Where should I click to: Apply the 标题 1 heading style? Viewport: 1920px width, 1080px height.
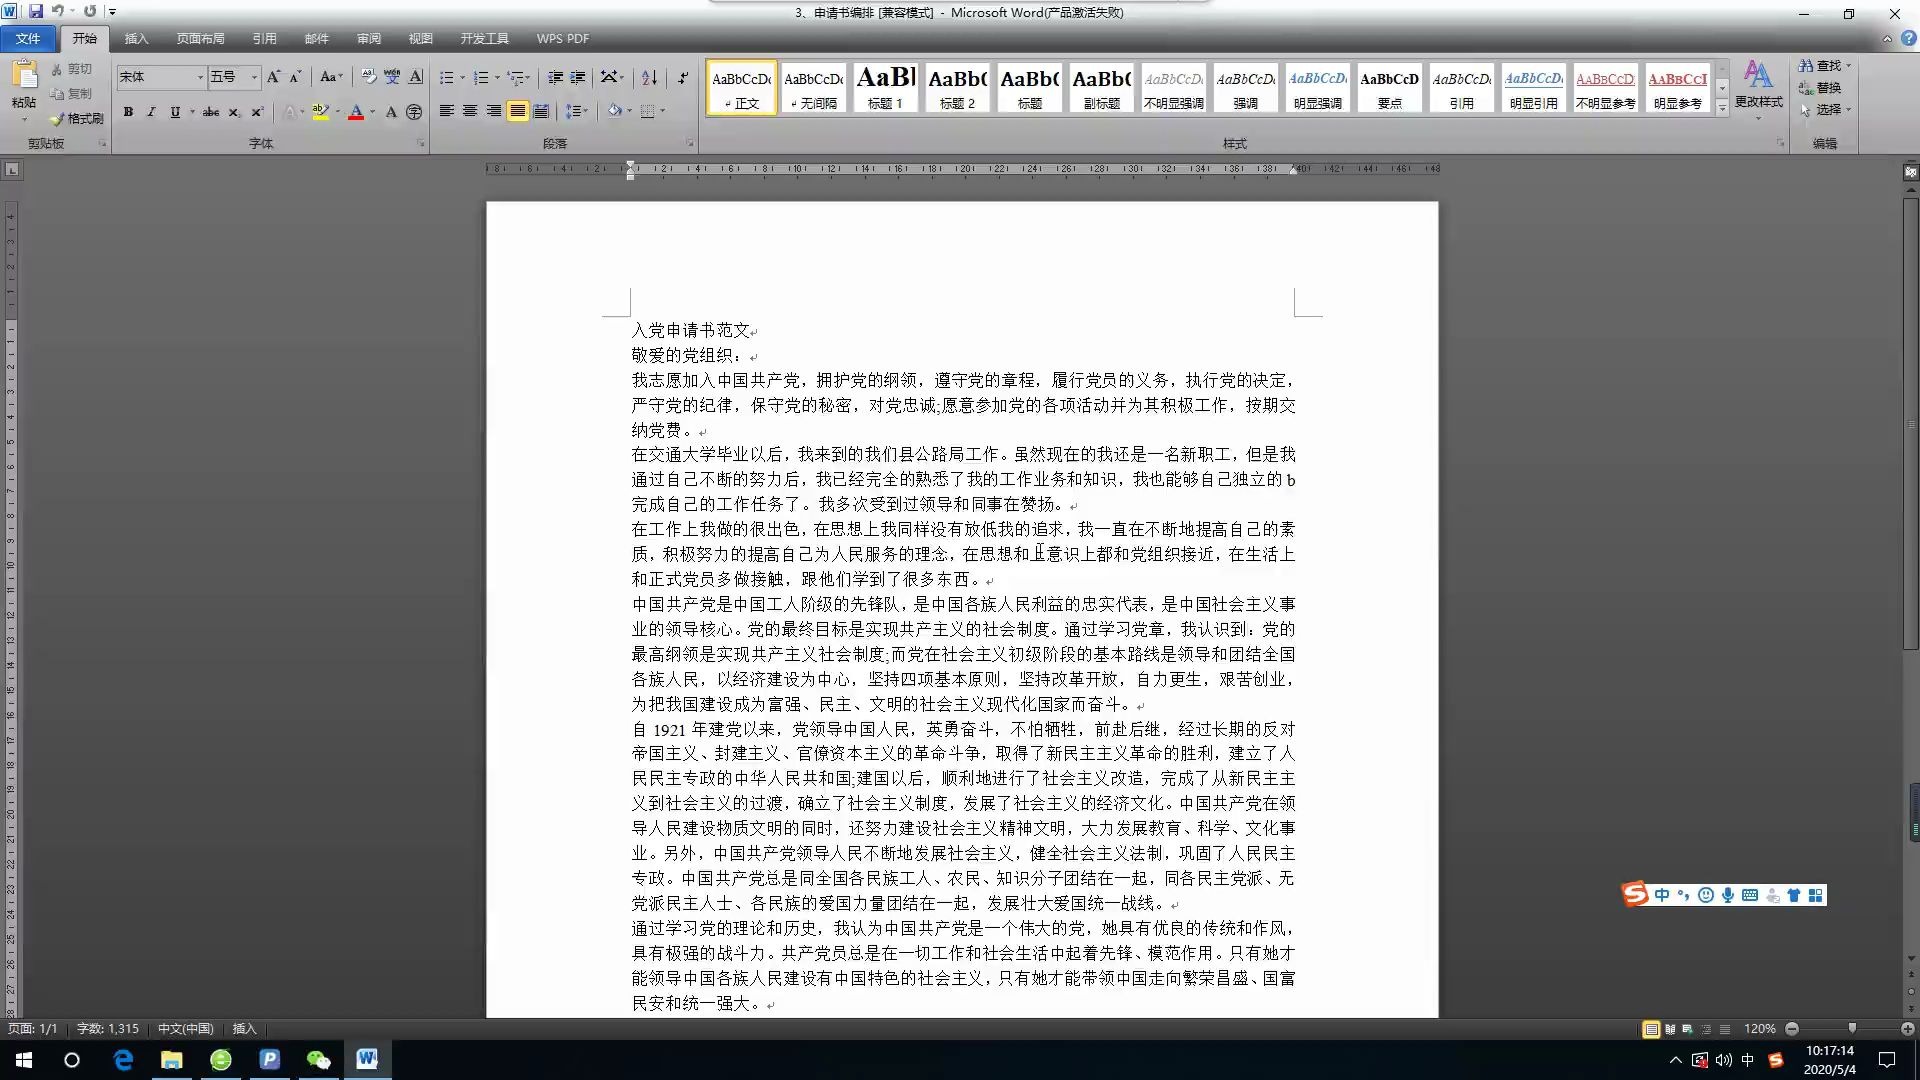[886, 87]
